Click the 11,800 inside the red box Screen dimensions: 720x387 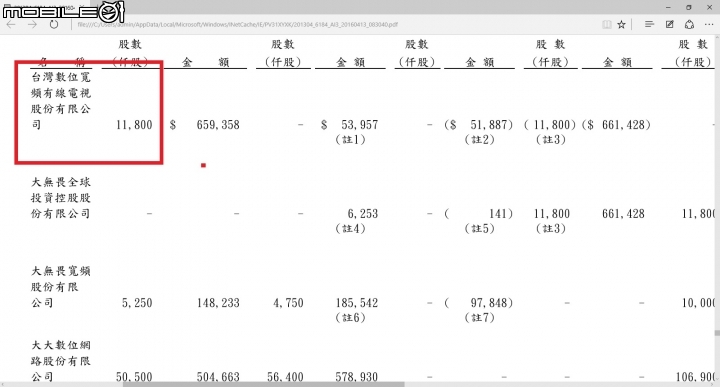134,125
